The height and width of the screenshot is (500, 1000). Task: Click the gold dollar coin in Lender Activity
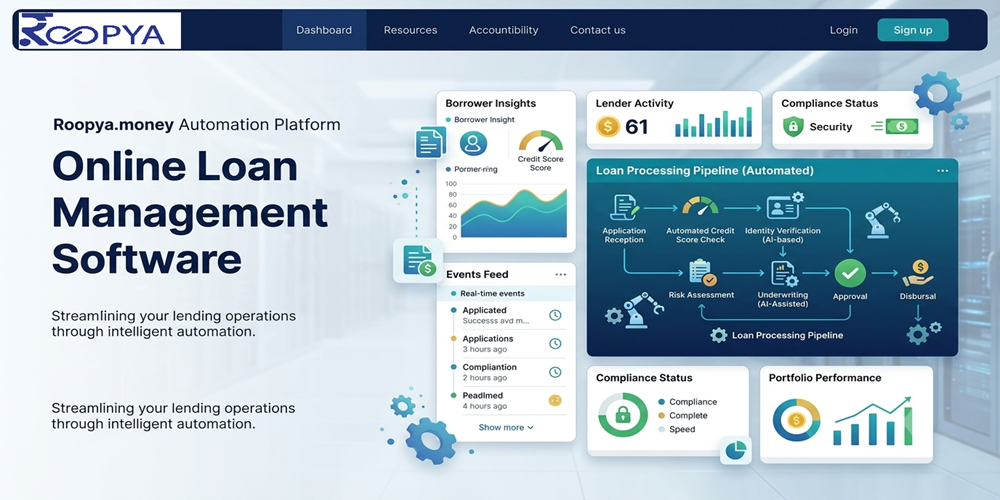pyautogui.click(x=607, y=126)
